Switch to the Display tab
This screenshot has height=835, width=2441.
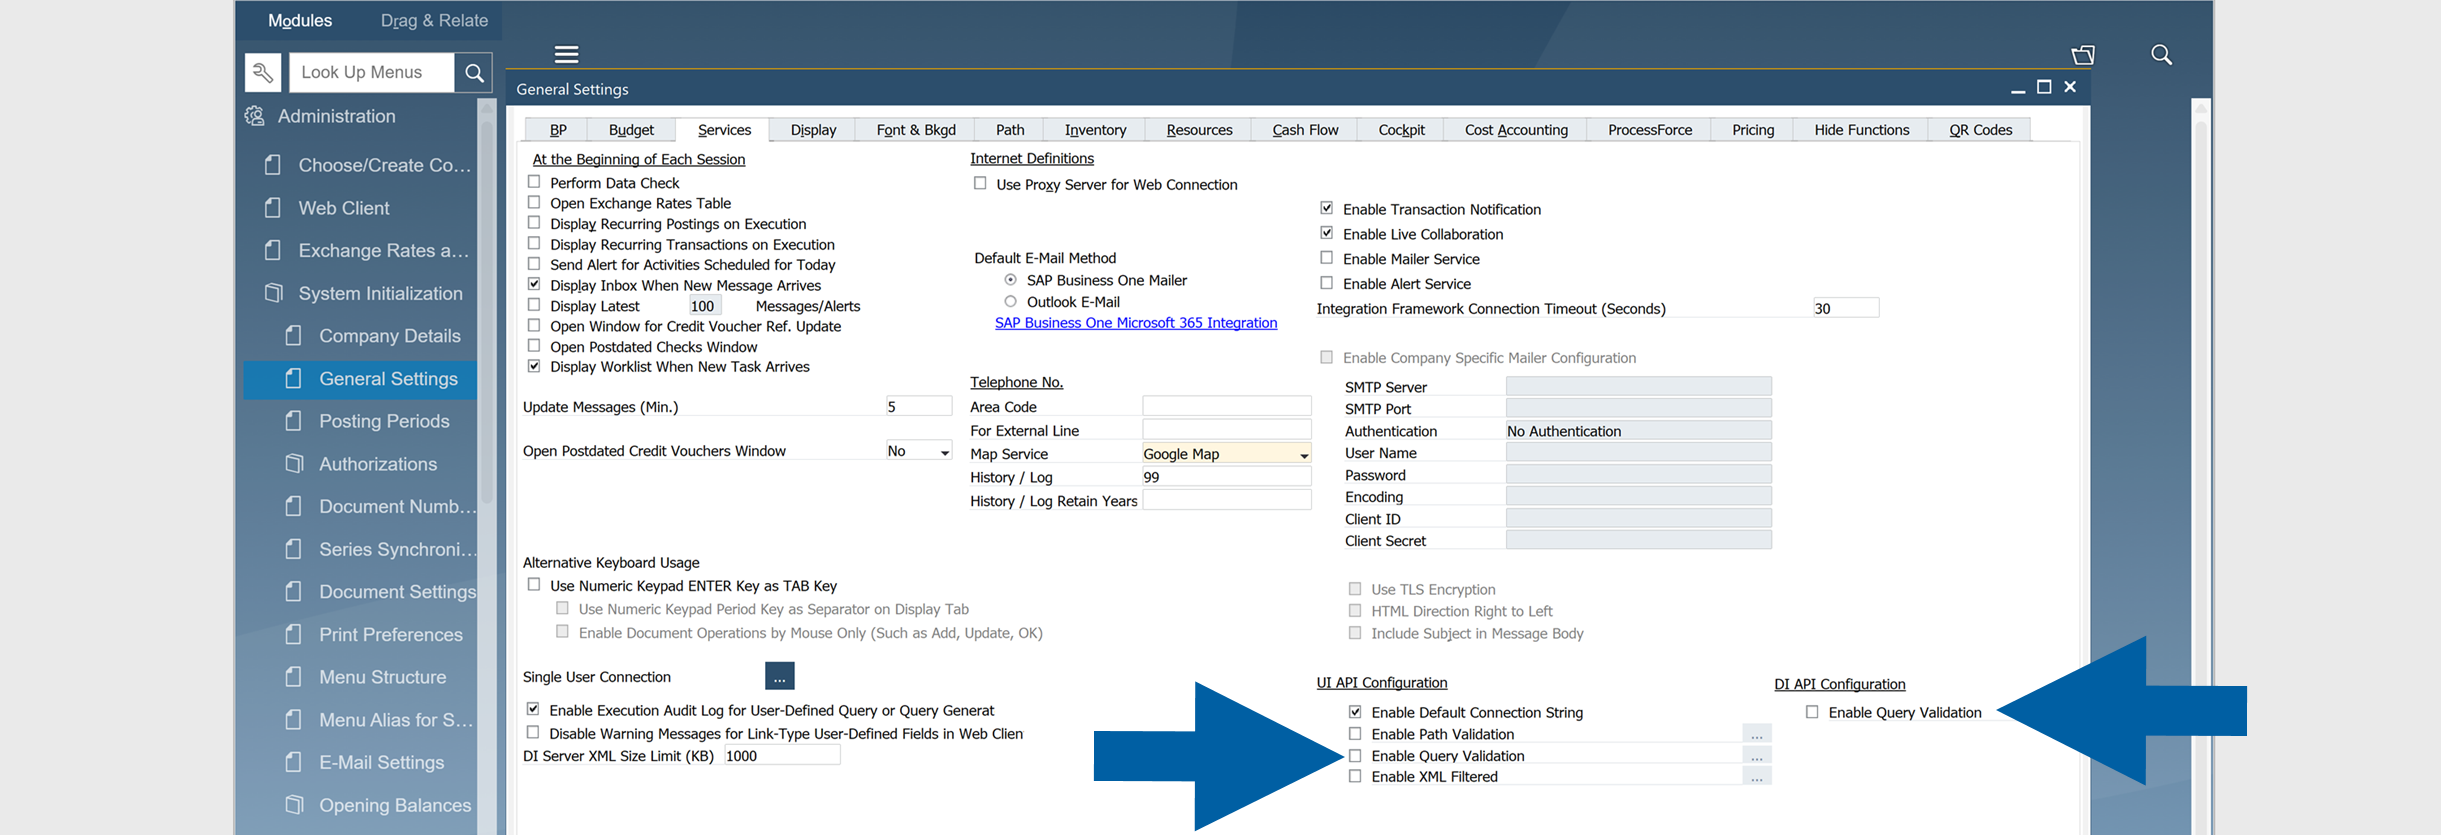(x=813, y=130)
